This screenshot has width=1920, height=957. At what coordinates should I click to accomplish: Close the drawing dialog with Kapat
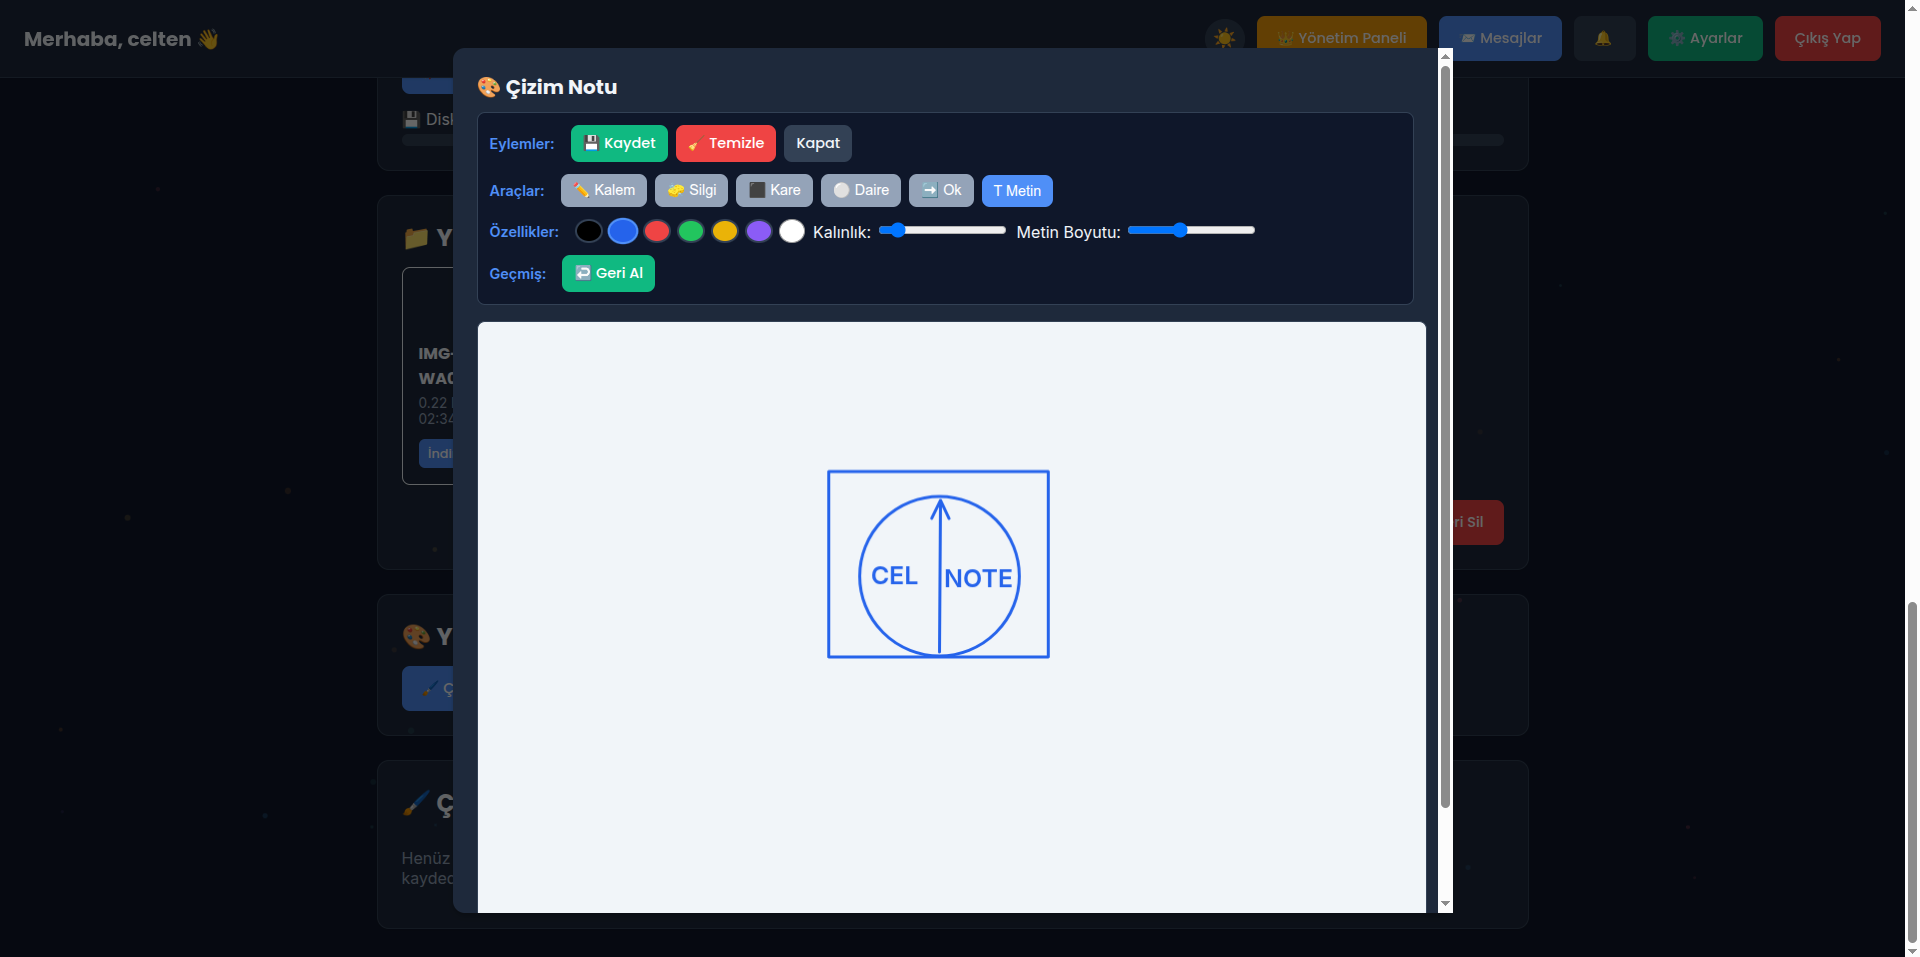pos(817,143)
